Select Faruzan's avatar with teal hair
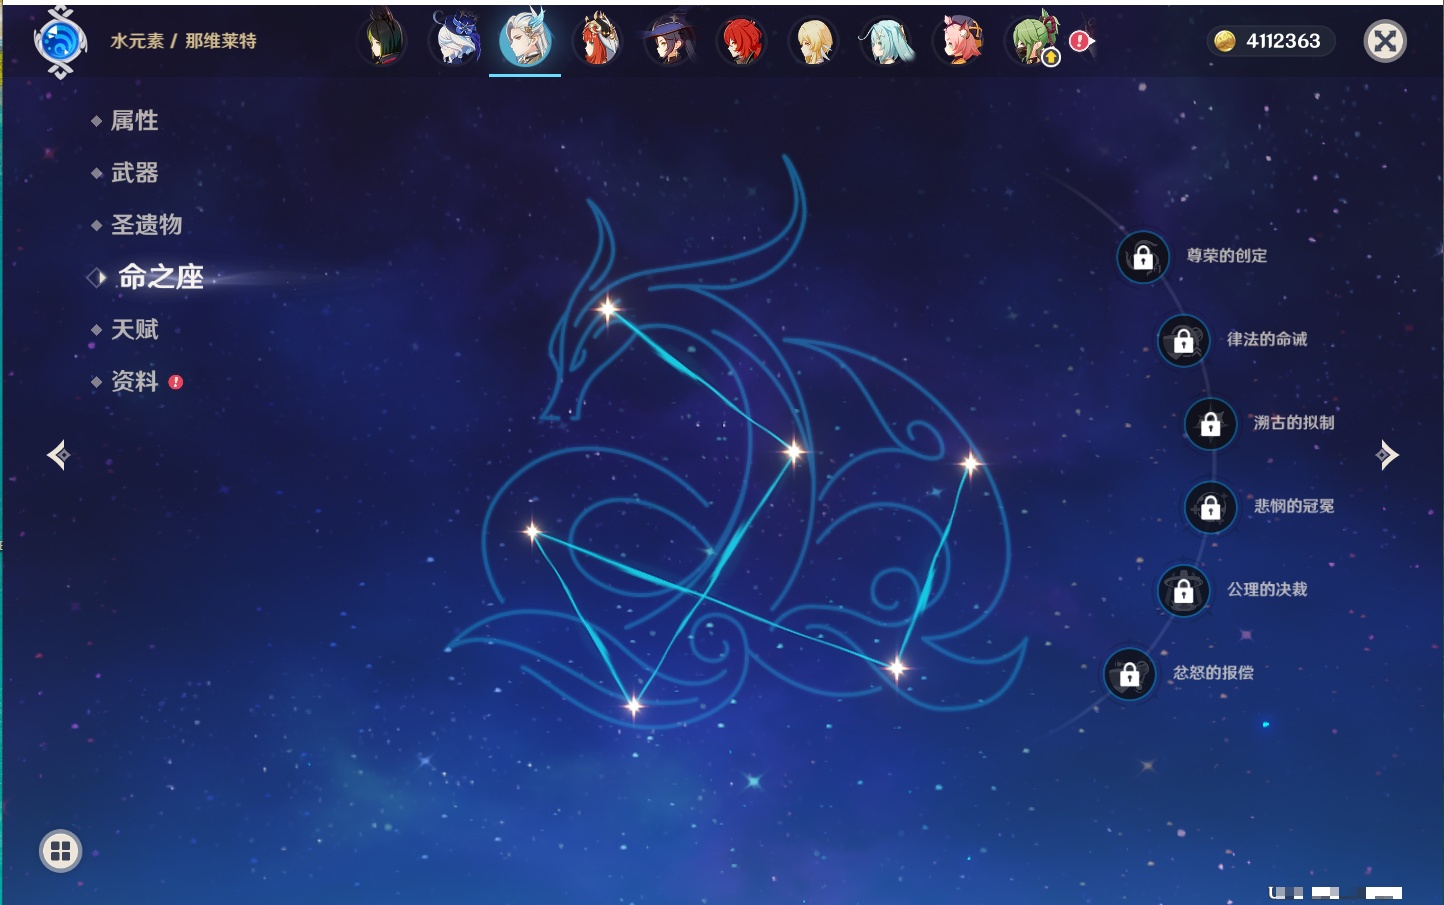This screenshot has height=905, width=1444. (886, 41)
